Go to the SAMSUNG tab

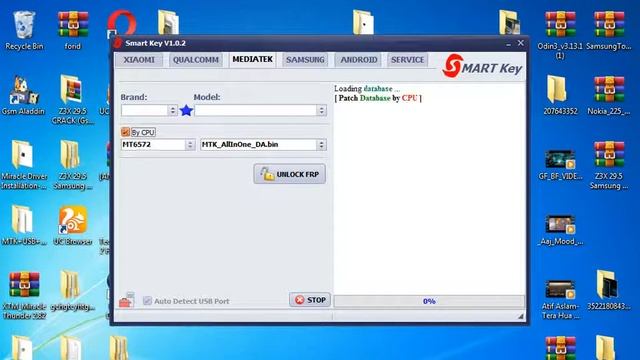click(305, 60)
